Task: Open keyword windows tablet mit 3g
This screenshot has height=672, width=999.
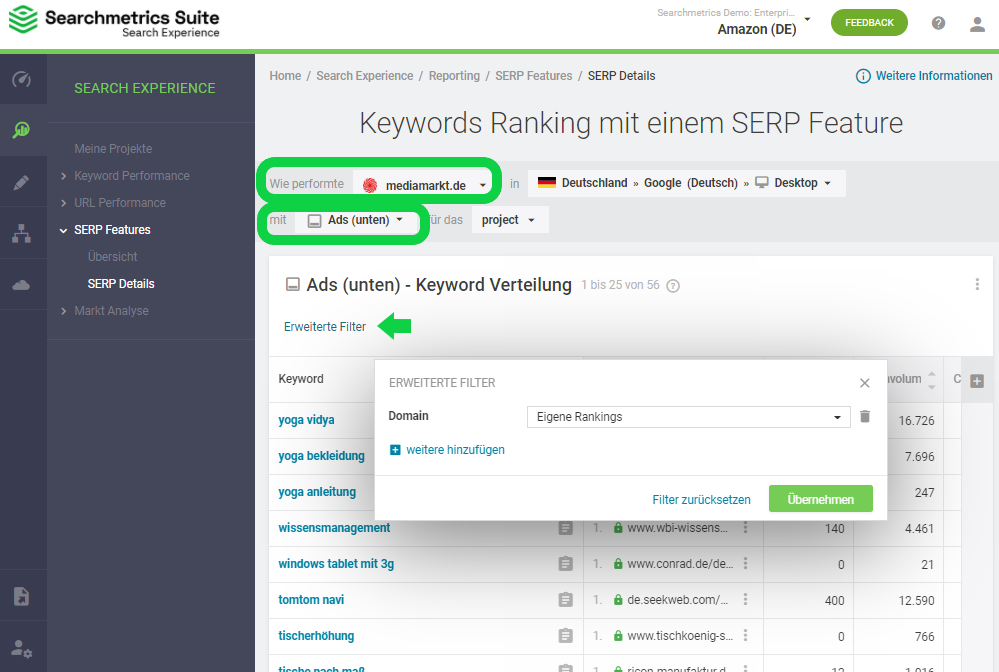Action: 336,564
